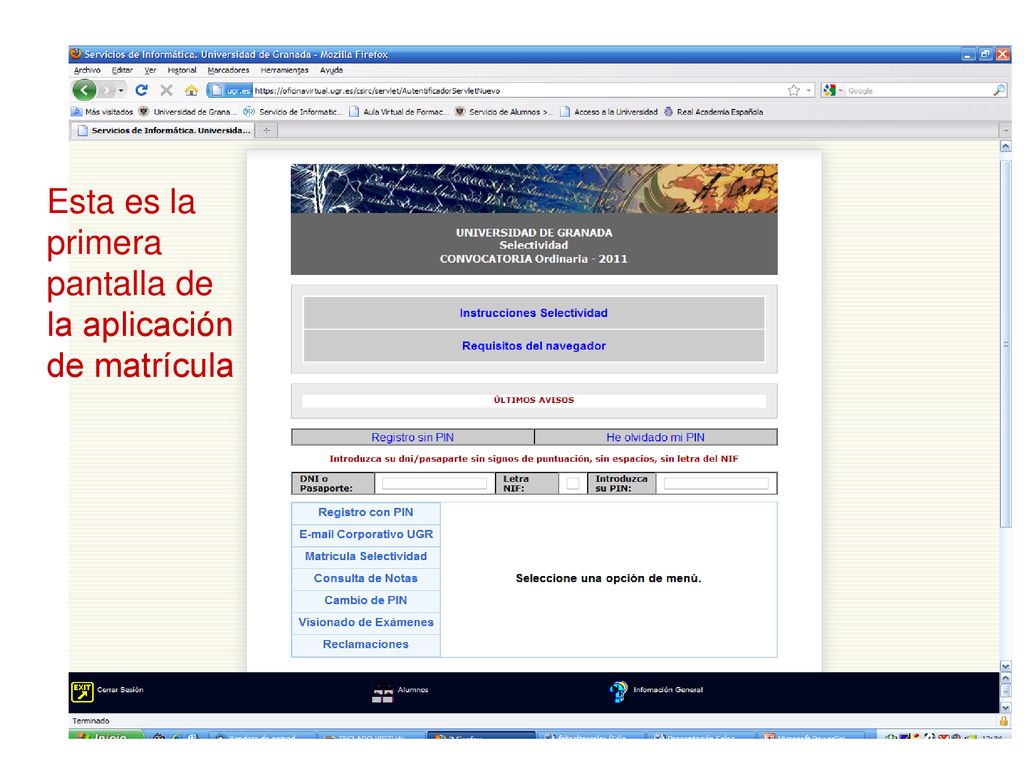Click the Cerrar Sesión exit icon

[x=82, y=692]
